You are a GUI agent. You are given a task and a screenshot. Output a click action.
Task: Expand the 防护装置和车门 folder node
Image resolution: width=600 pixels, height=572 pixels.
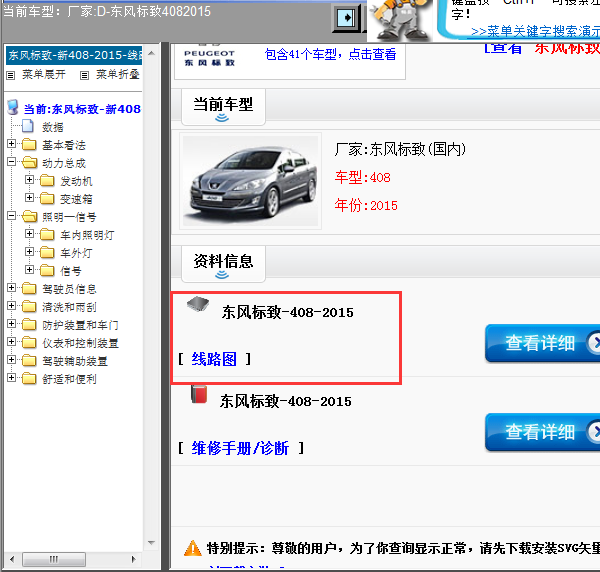(x=11, y=324)
